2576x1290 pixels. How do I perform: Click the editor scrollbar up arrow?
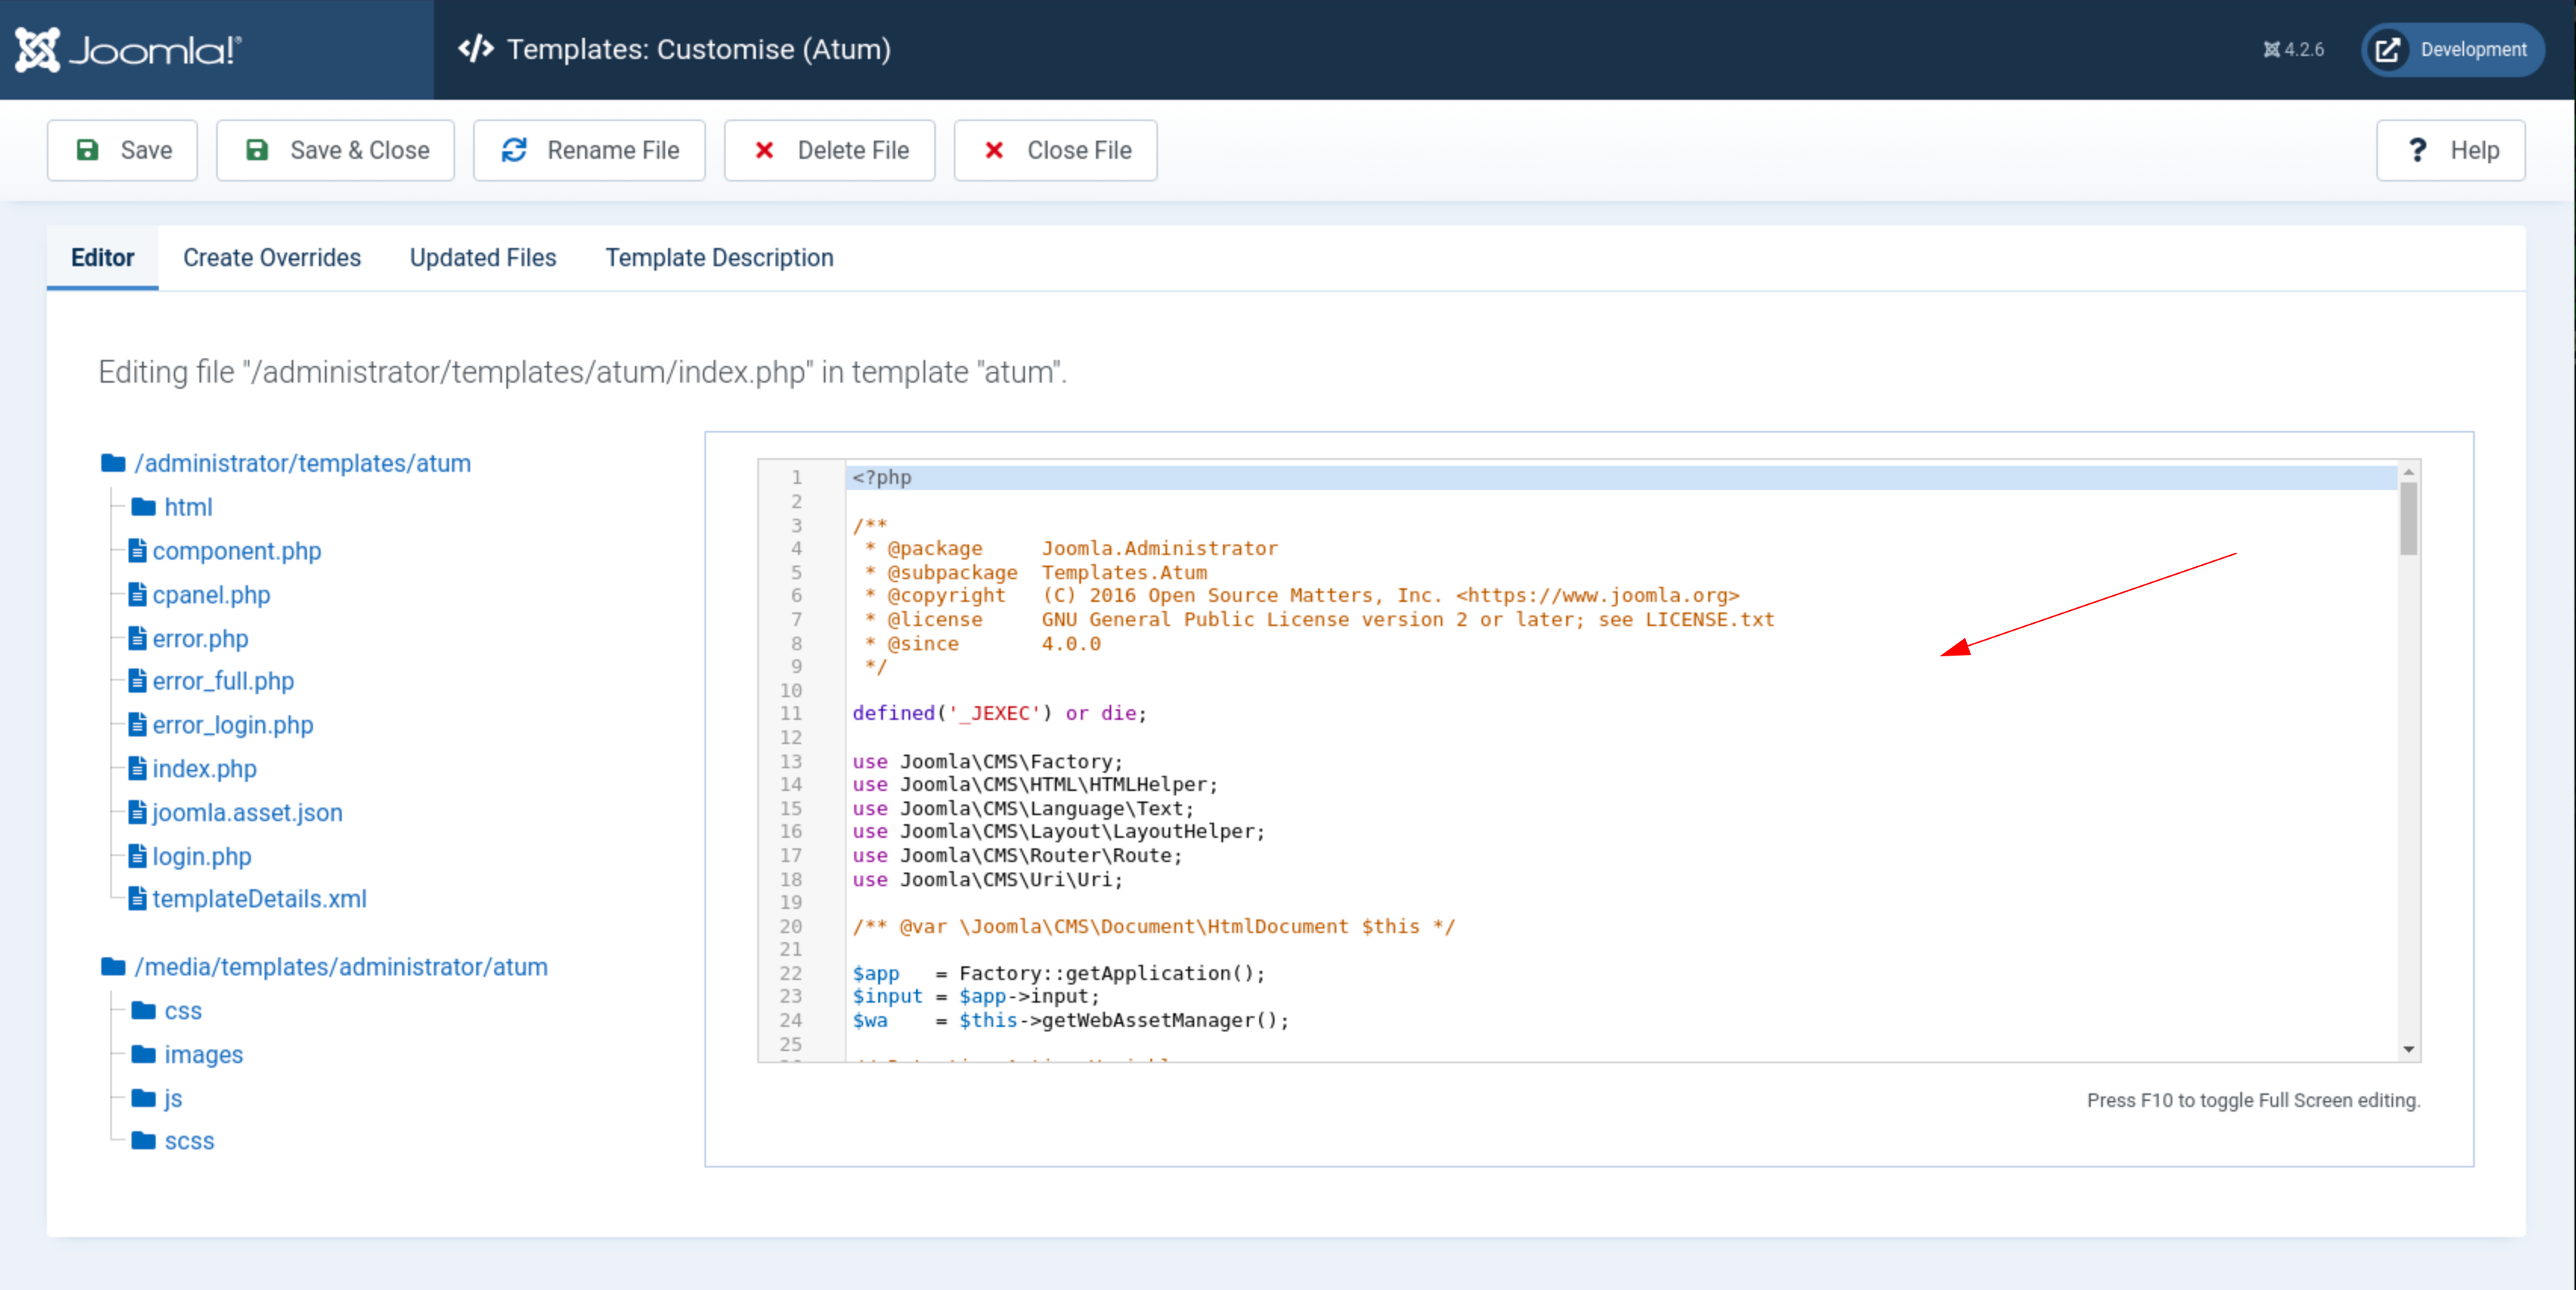coord(2409,471)
